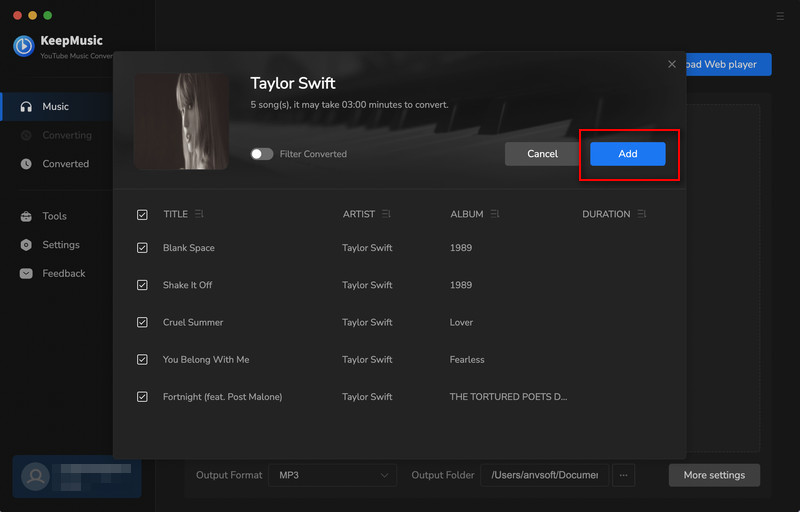Image resolution: width=800 pixels, height=512 pixels.
Task: Sort by ALBUM using sort icon
Action: (494, 214)
